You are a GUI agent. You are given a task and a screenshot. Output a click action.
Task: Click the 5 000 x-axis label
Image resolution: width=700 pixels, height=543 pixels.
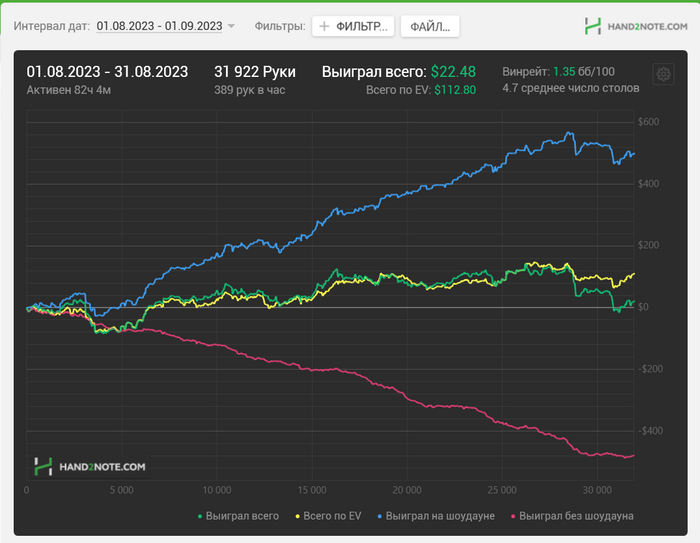coord(121,490)
